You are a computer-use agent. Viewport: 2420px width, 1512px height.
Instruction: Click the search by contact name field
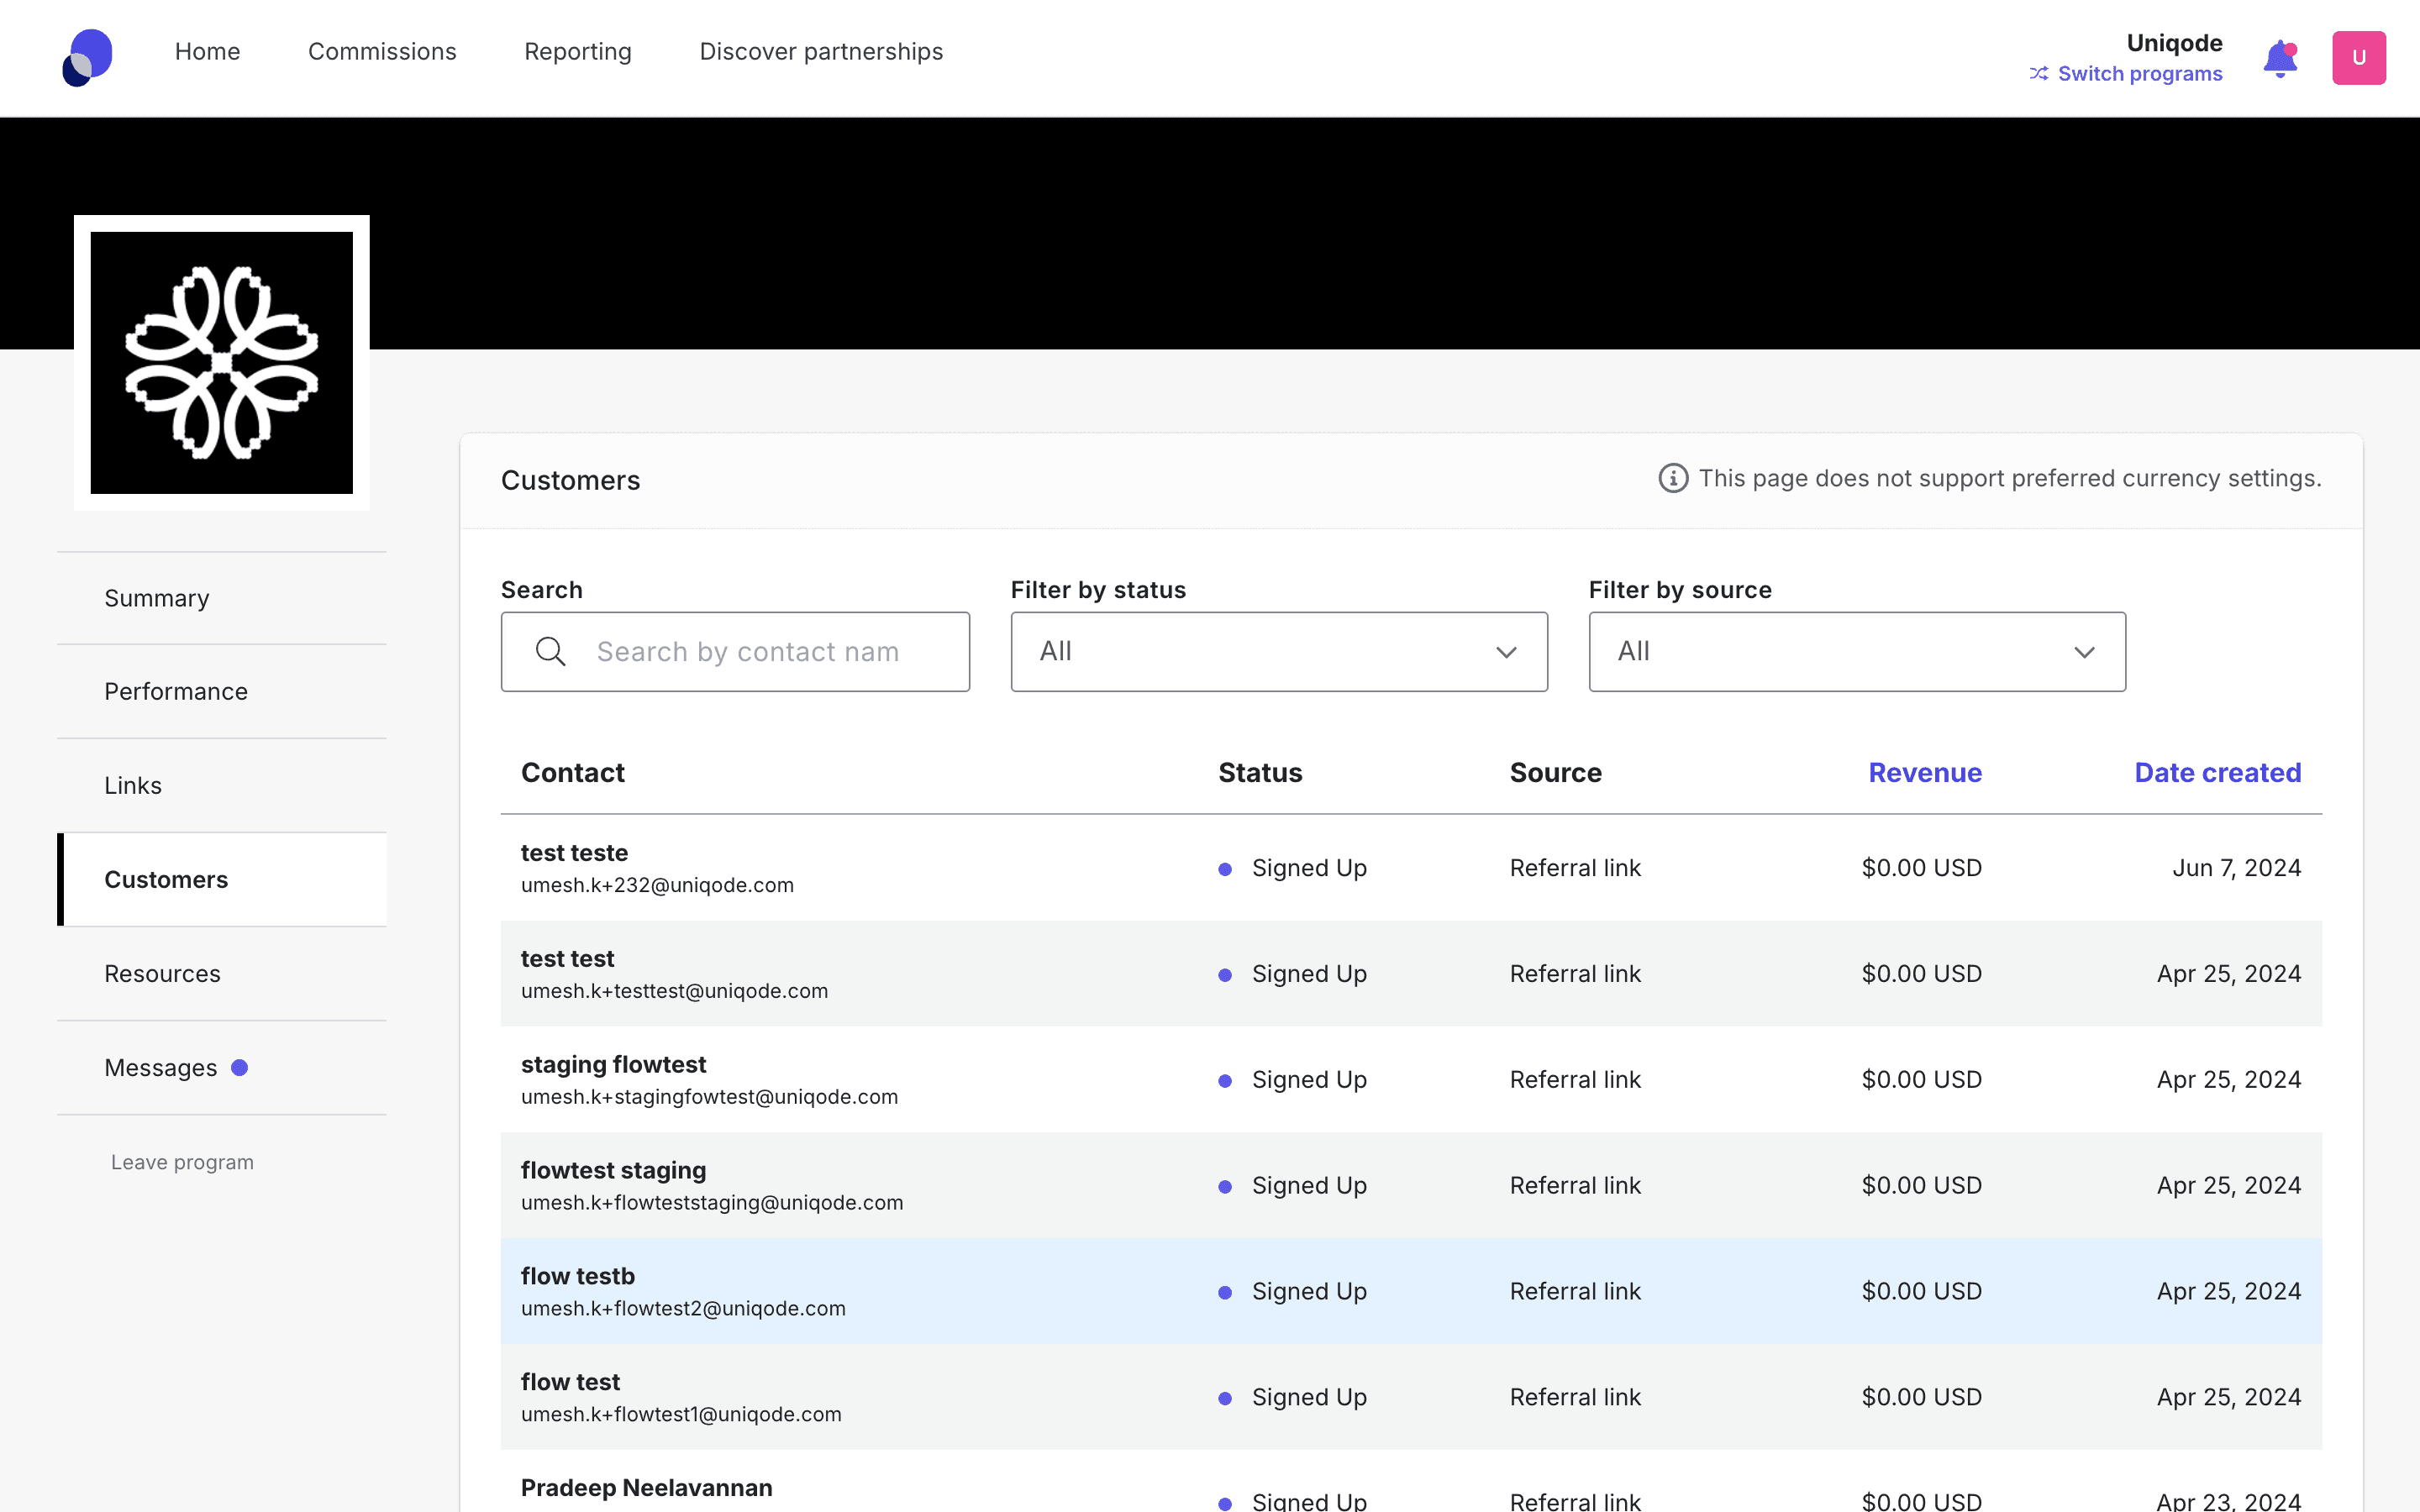tap(760, 652)
